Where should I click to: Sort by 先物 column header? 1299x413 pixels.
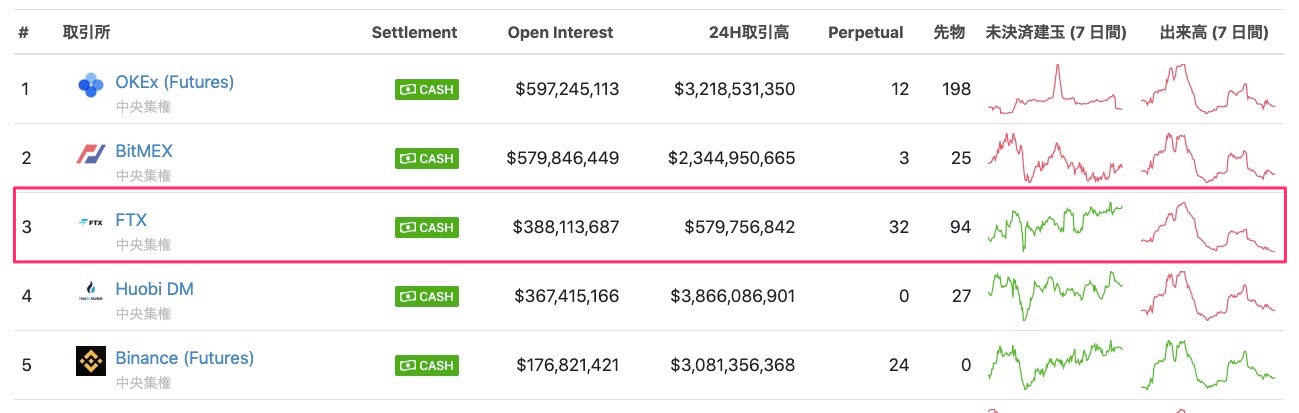[950, 32]
